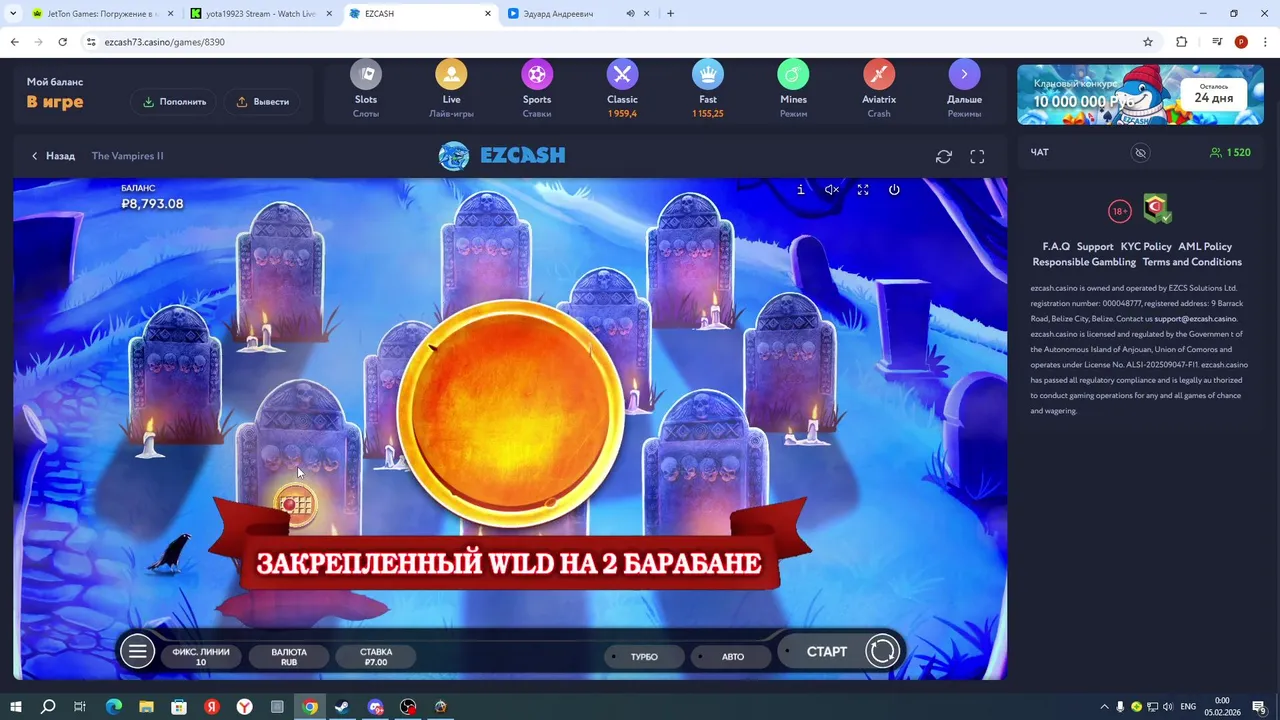The image size is (1280, 720).
Task: Open the Fast games crown icon
Action: coord(708,75)
